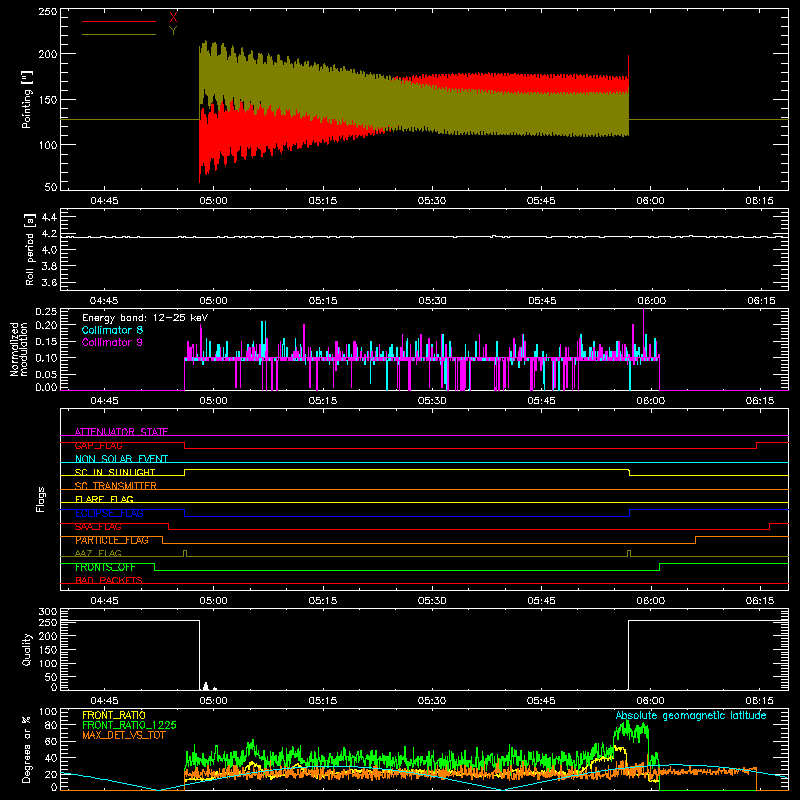The height and width of the screenshot is (800, 800).
Task: Click the 05:15 tick label below modulation plot
Action: [x=322, y=401]
